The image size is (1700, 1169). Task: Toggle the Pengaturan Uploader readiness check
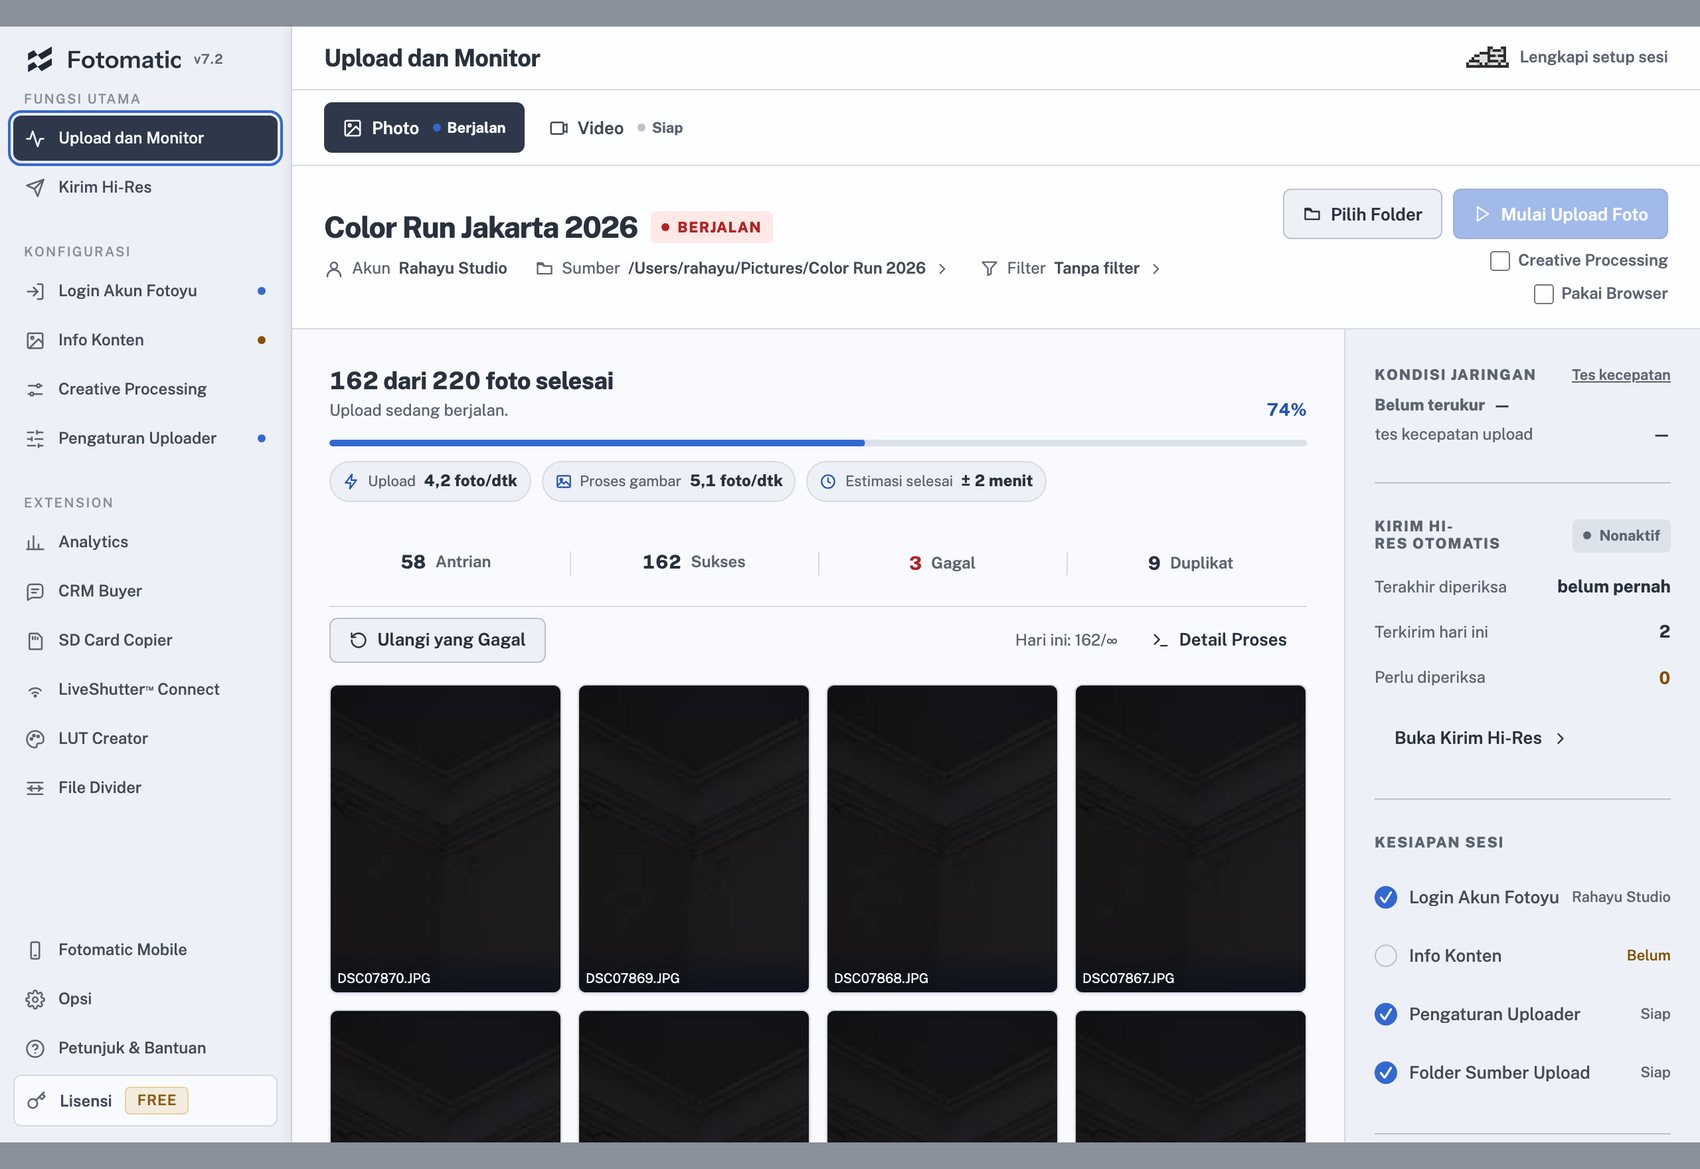[1386, 1014]
